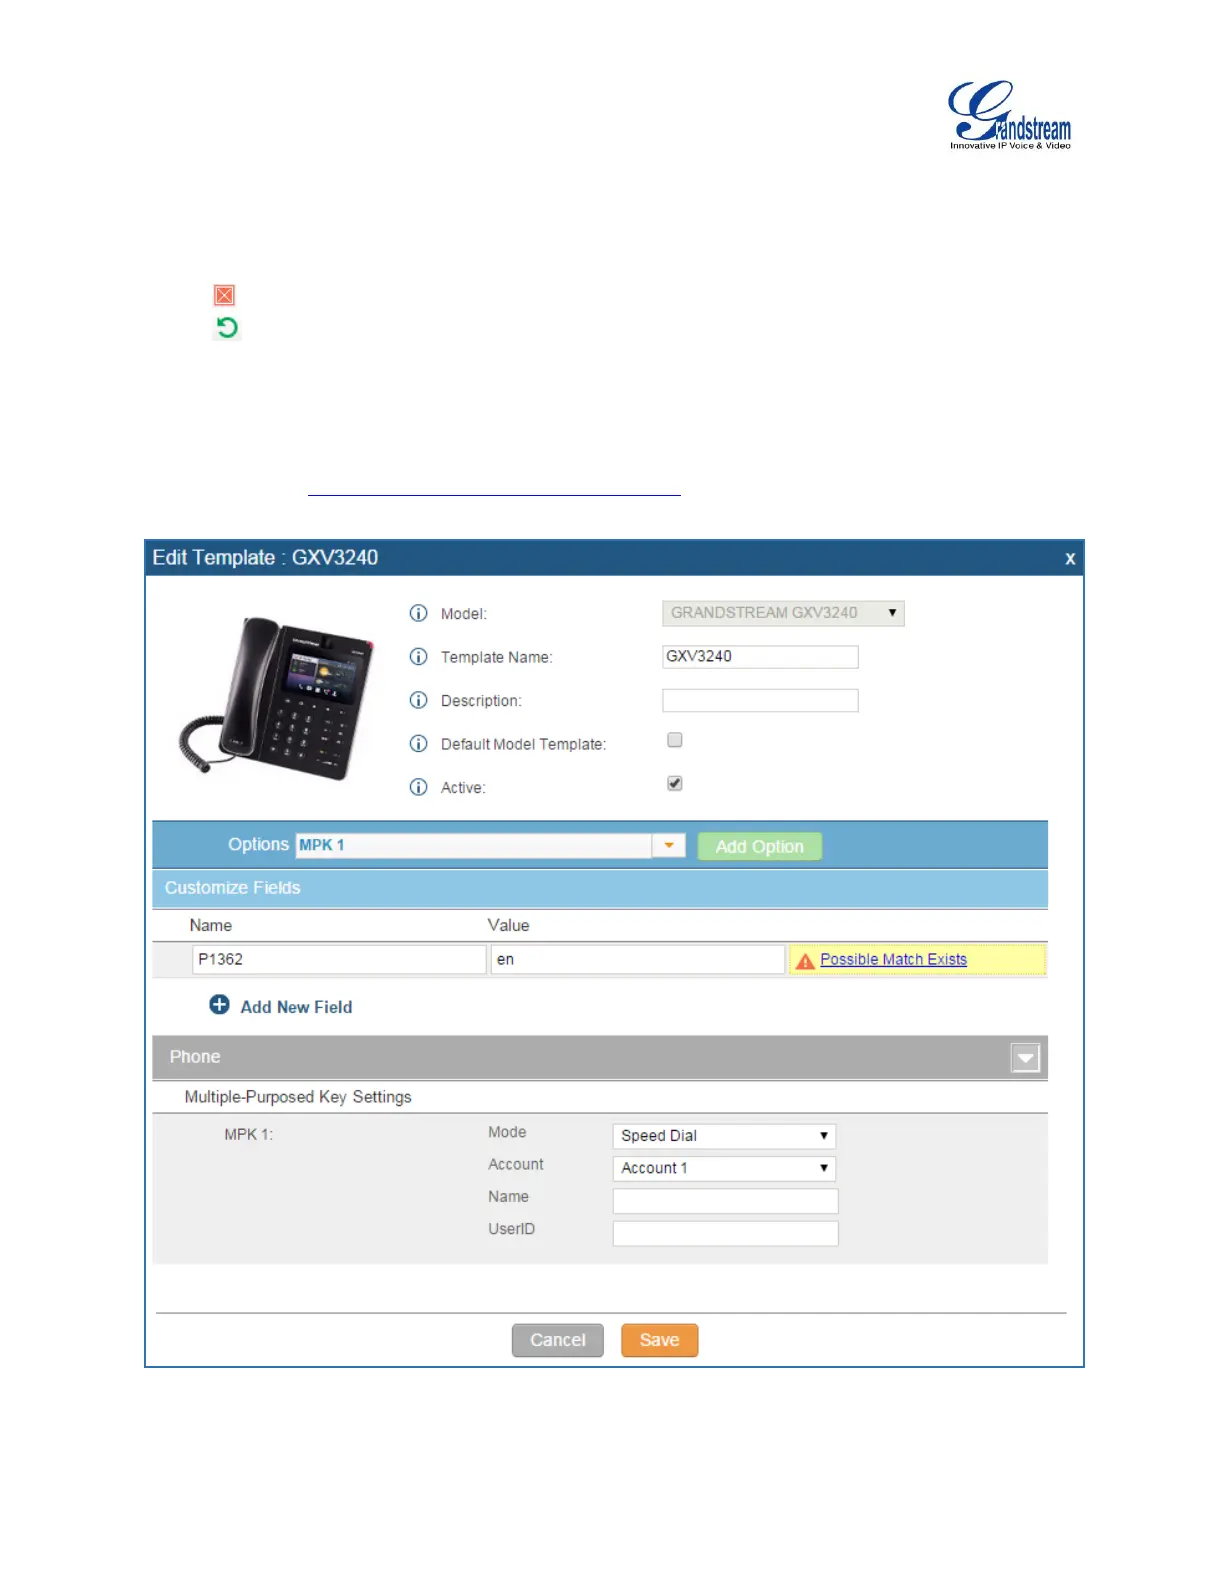Click info icon beside Default Model Template
Image resolution: width=1224 pixels, height=1584 pixels.
[x=419, y=744]
